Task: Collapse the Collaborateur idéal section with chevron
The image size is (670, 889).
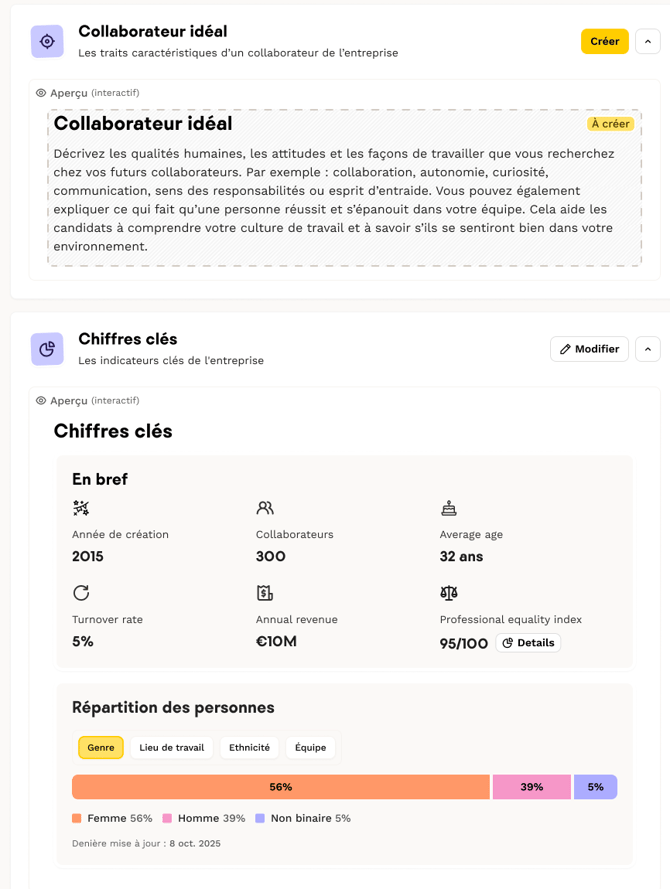Action: point(648,41)
